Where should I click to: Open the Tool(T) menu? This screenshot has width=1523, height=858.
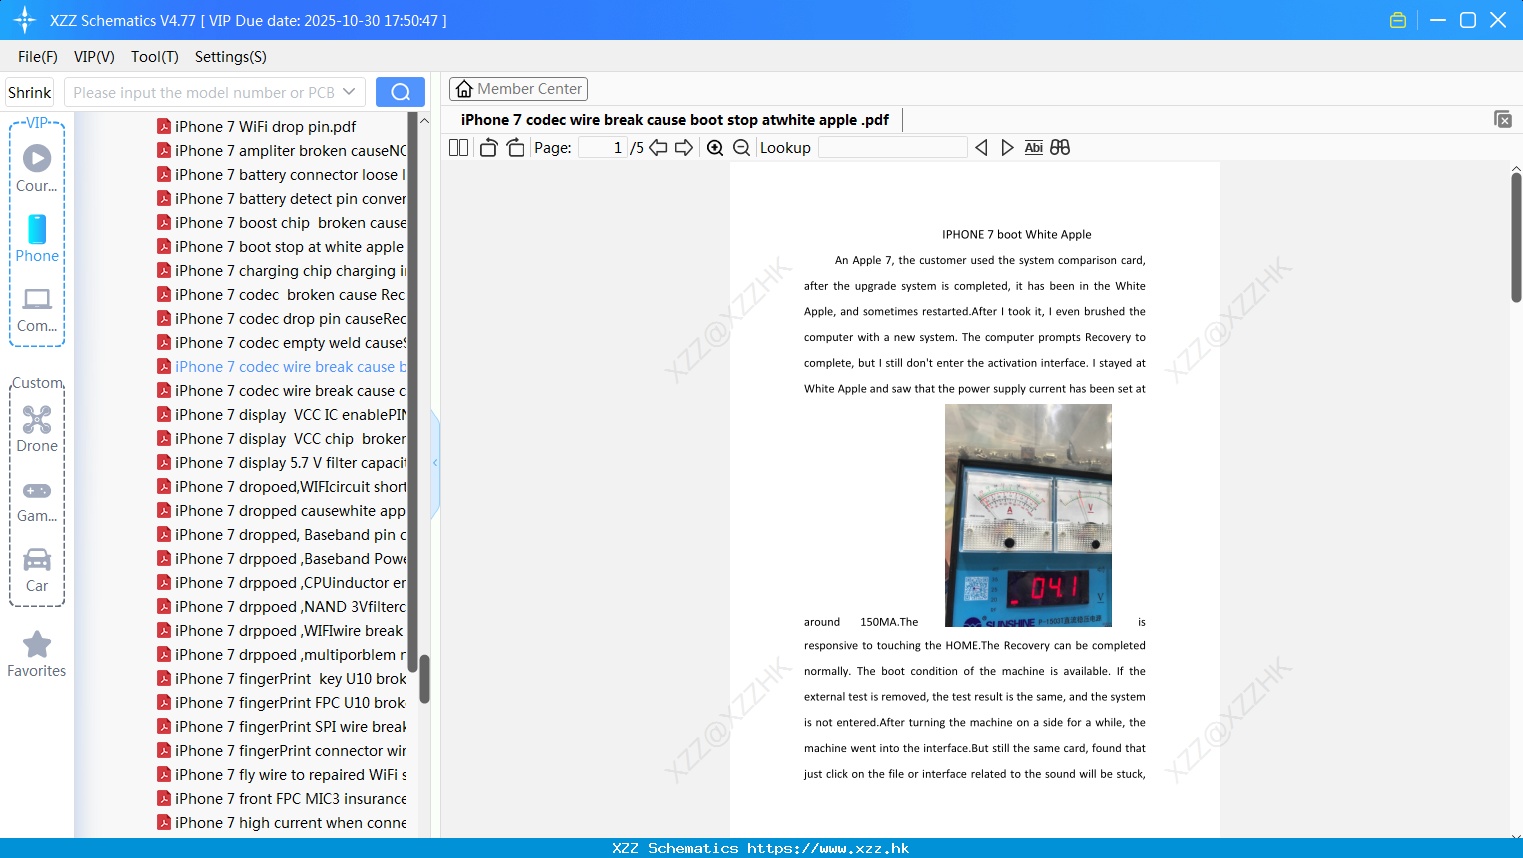155,57
